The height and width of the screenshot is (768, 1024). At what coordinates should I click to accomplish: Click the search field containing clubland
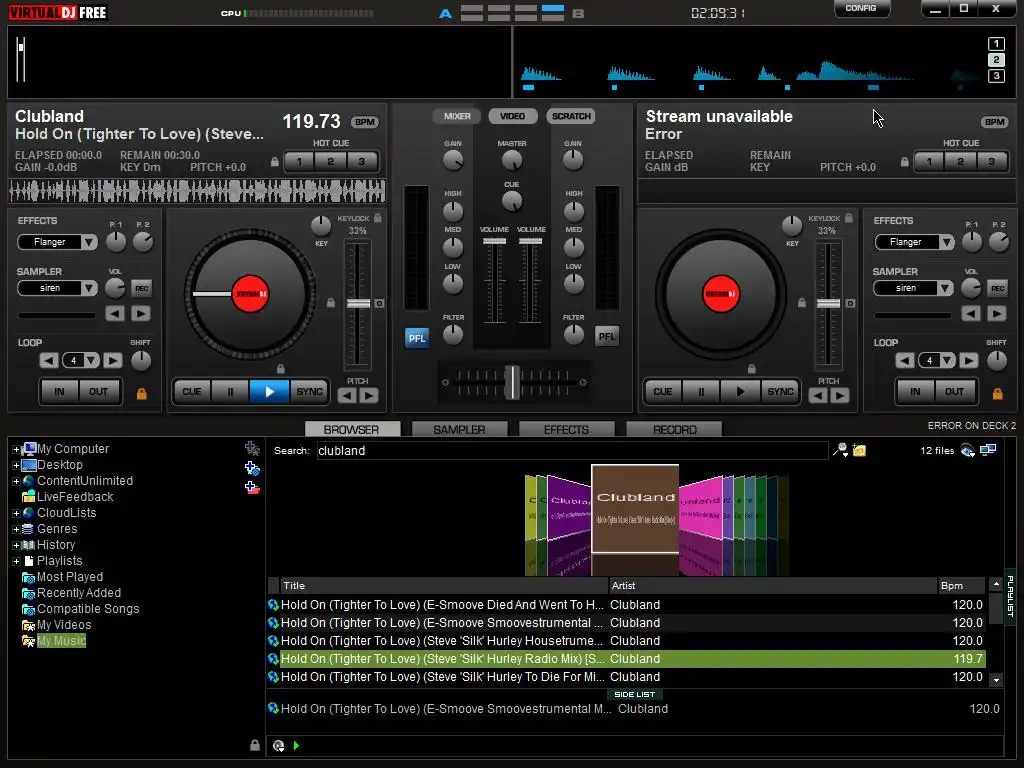pos(572,451)
